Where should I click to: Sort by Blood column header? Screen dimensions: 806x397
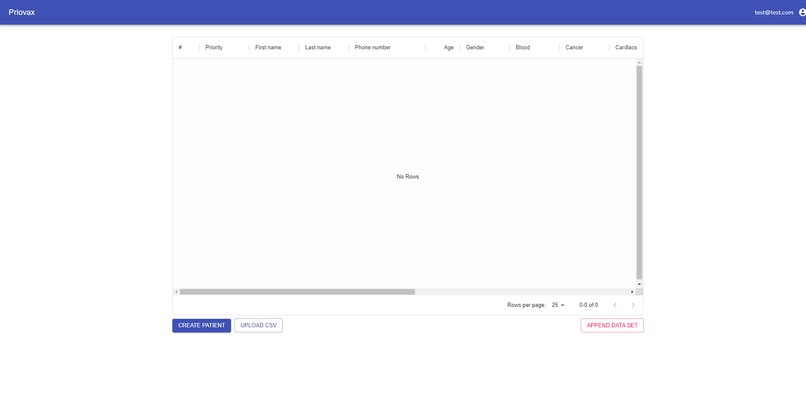point(523,47)
